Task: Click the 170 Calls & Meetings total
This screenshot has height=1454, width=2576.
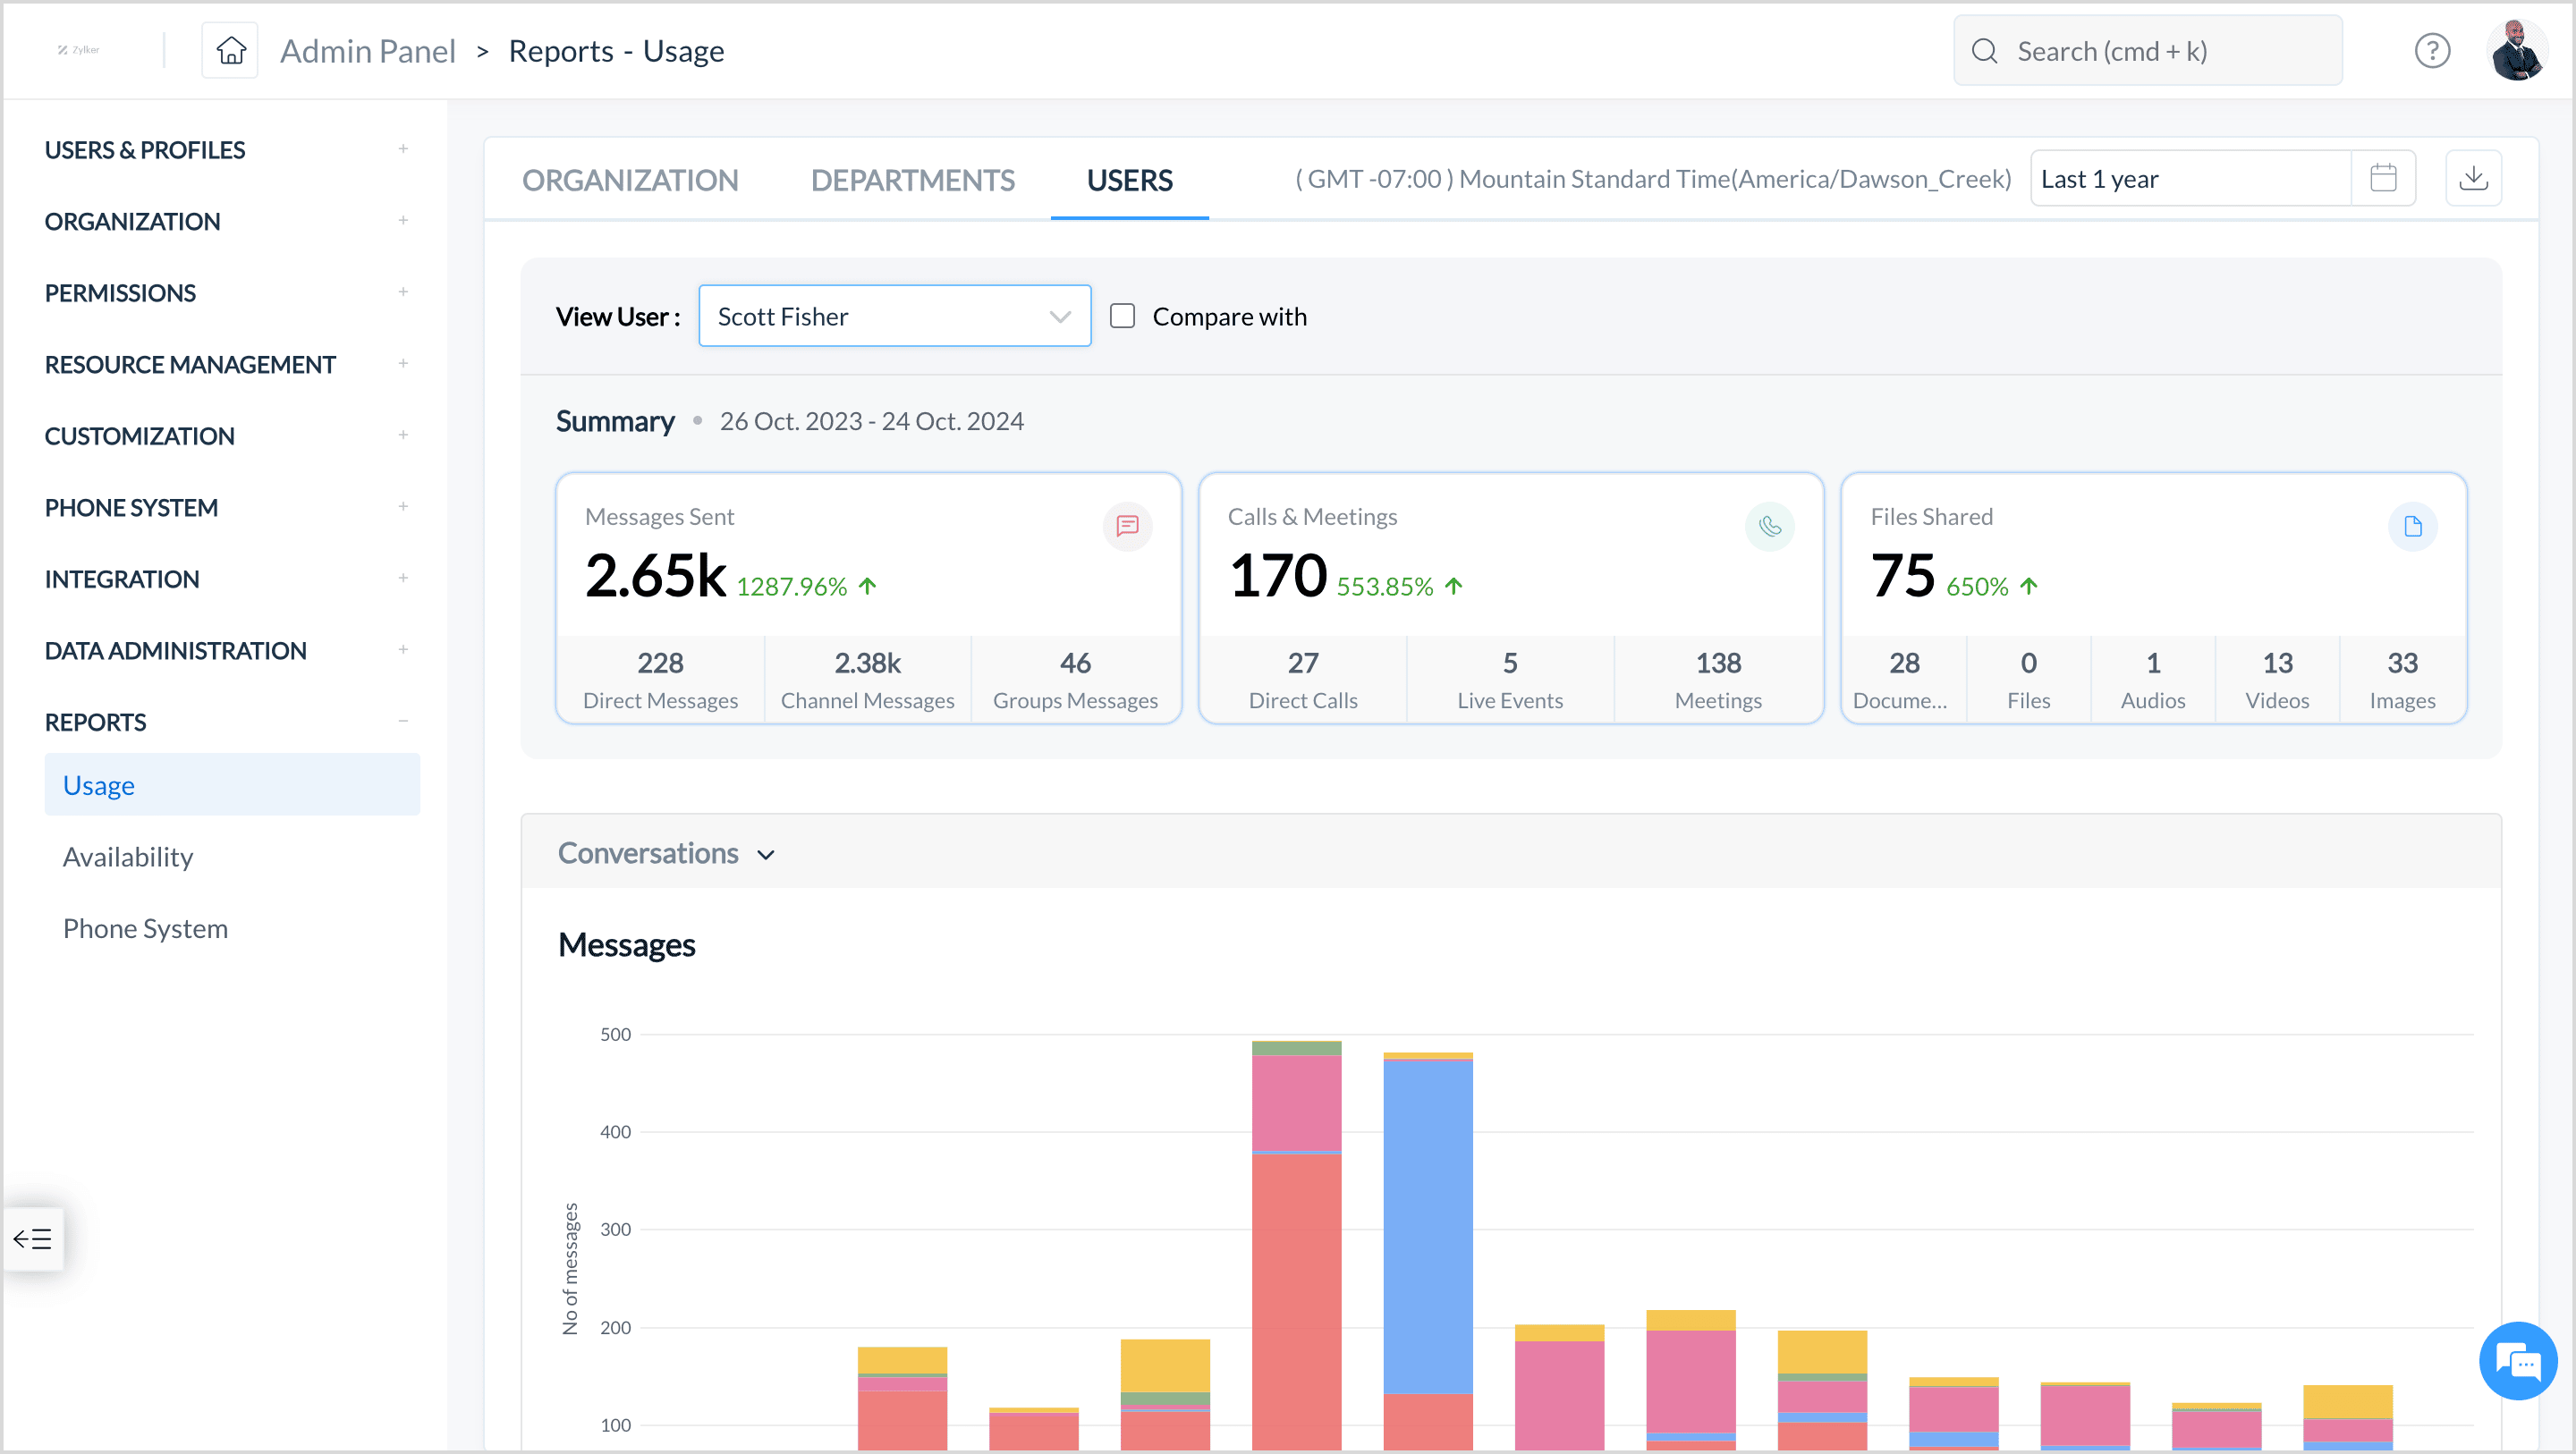Action: tap(1277, 576)
